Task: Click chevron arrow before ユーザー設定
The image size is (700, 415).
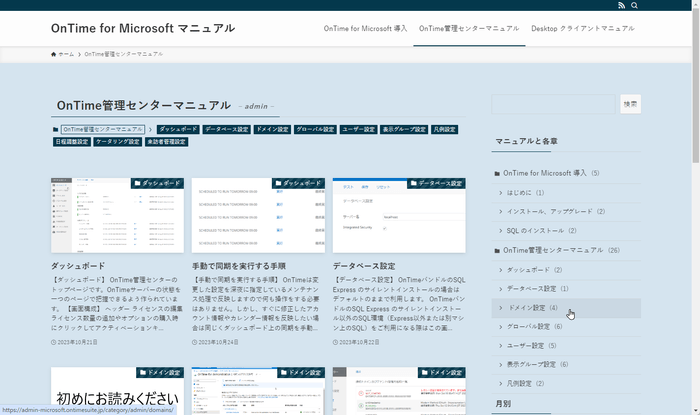Action: click(500, 346)
